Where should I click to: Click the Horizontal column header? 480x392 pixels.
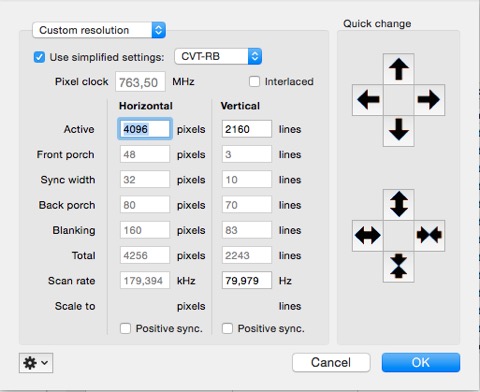point(146,106)
